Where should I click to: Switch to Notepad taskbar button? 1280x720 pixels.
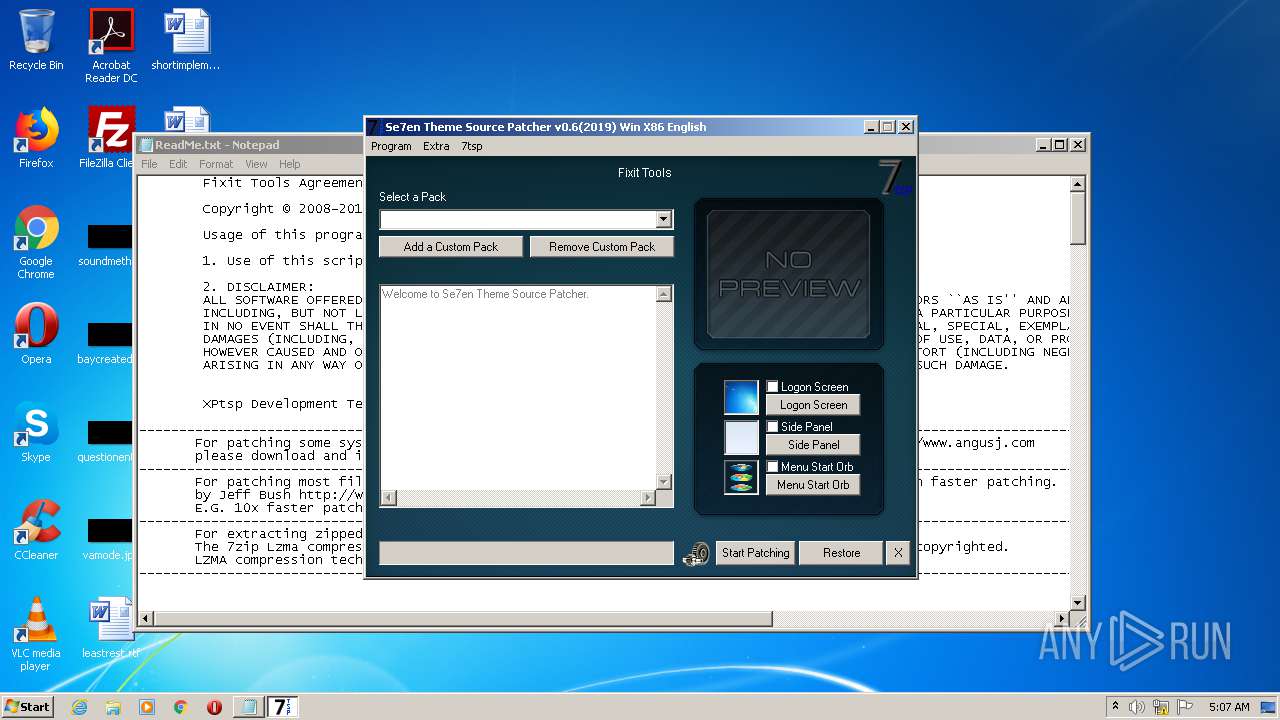(x=247, y=707)
